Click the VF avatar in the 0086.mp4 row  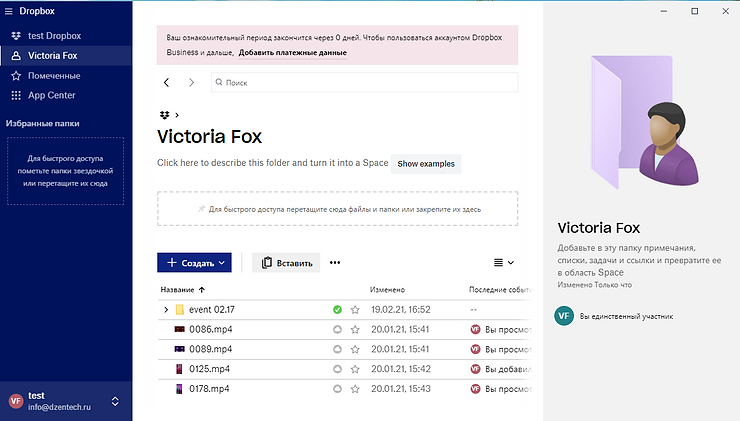click(475, 329)
